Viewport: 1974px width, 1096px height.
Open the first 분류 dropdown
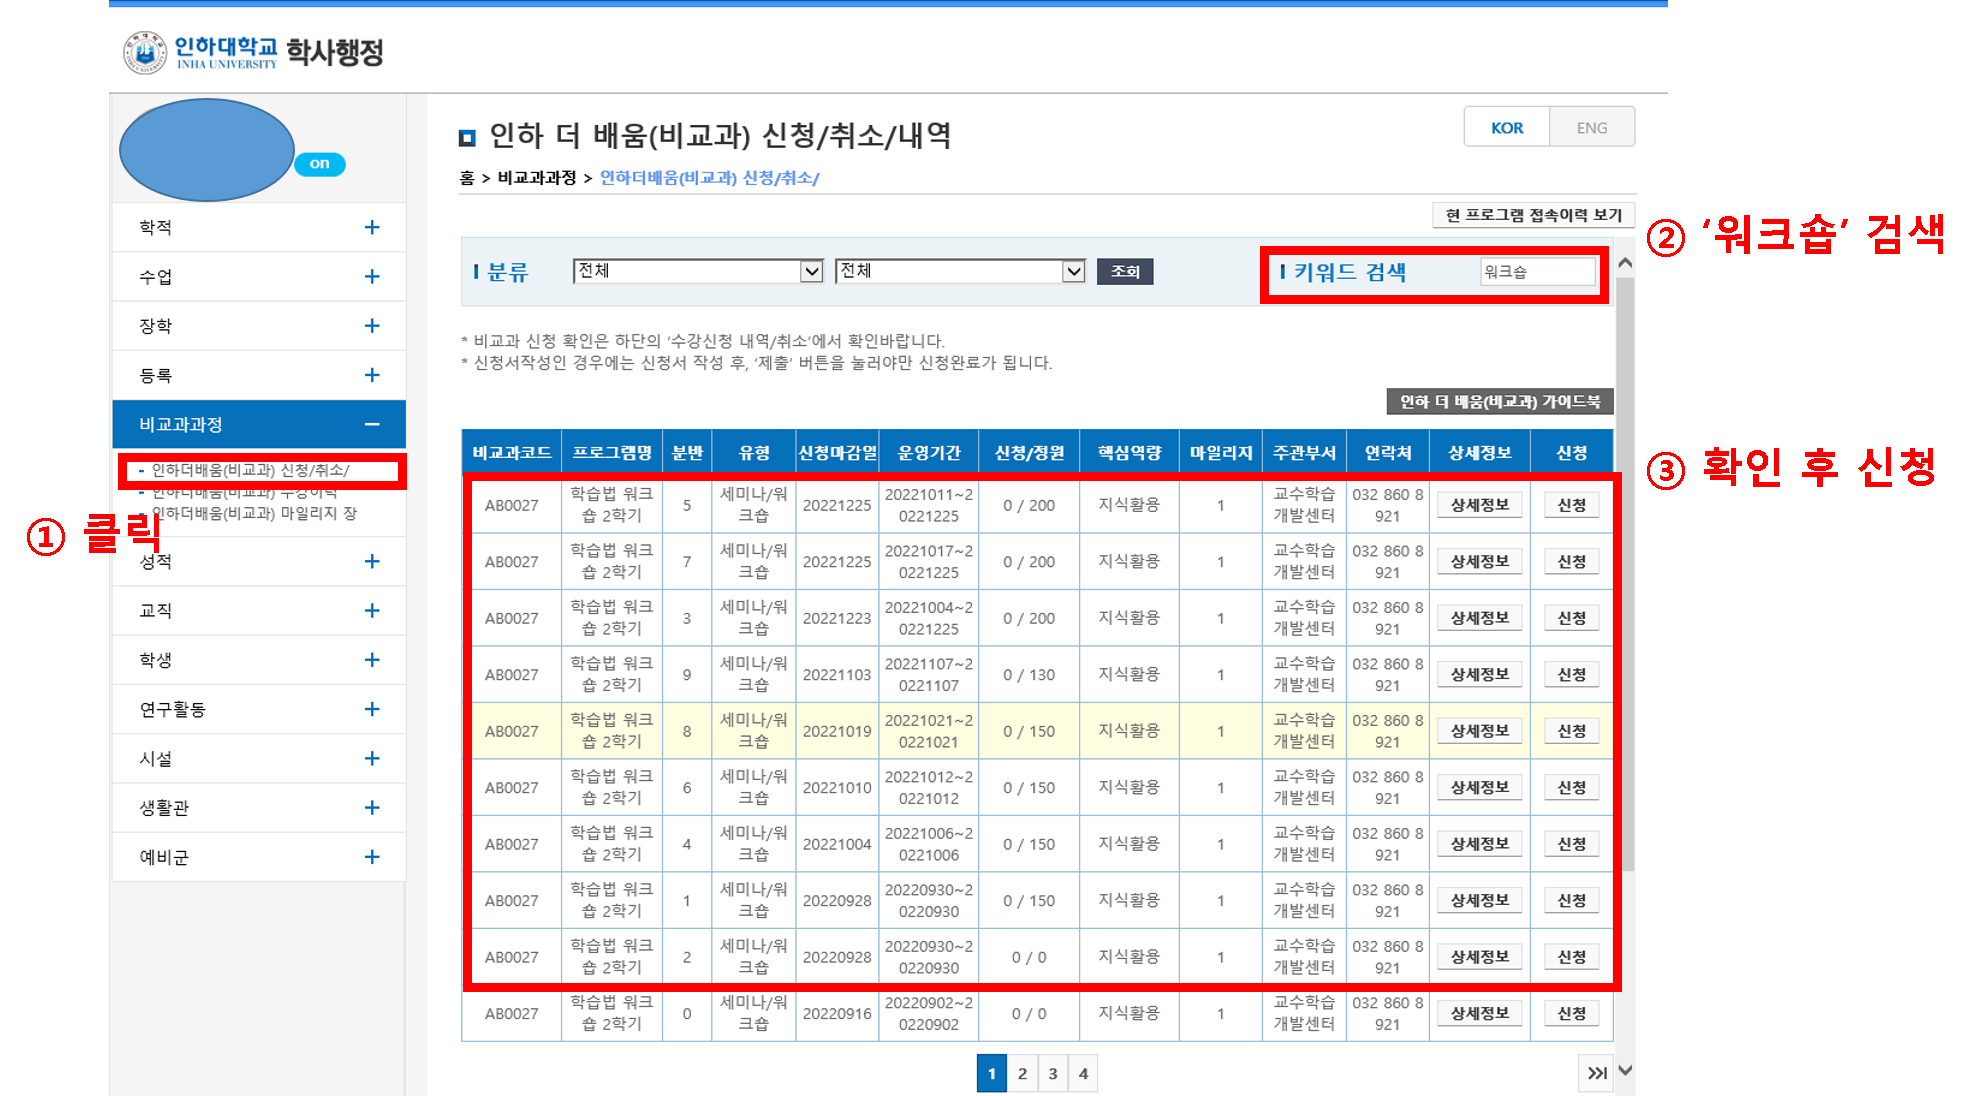pos(698,271)
